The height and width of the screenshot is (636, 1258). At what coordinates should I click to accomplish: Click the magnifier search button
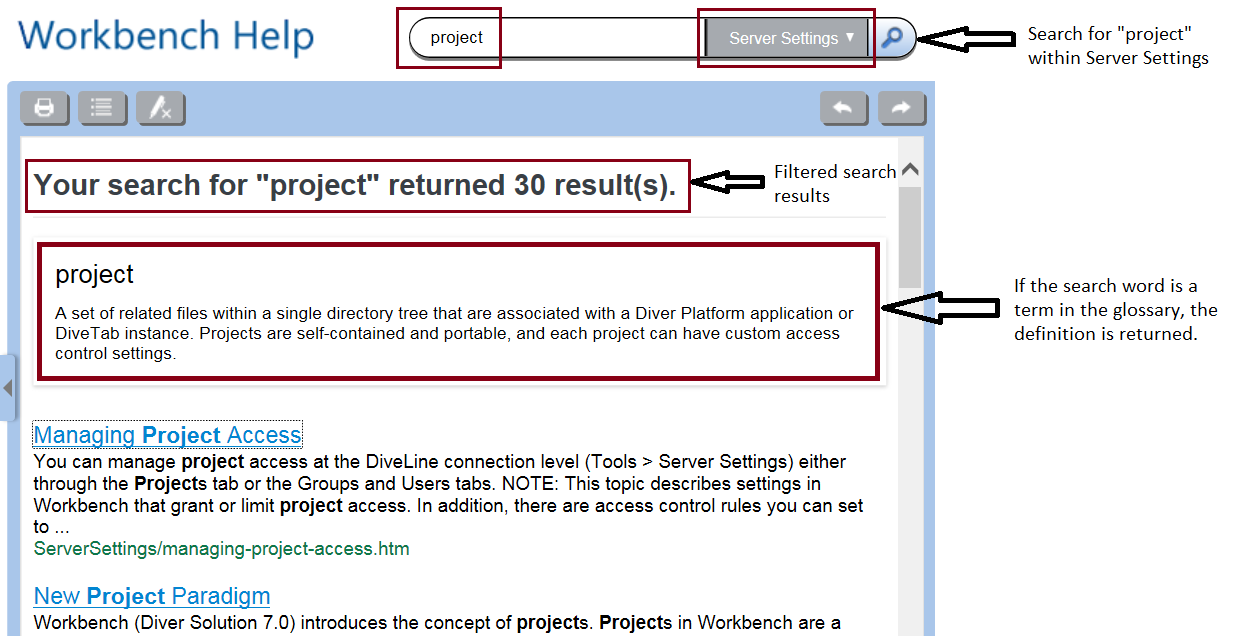coord(891,38)
